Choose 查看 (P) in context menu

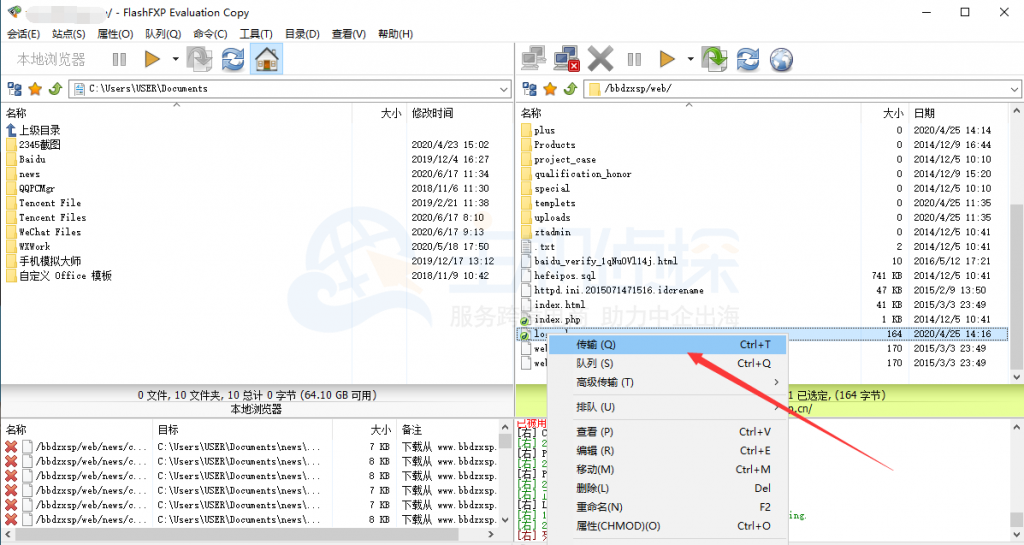pos(667,432)
